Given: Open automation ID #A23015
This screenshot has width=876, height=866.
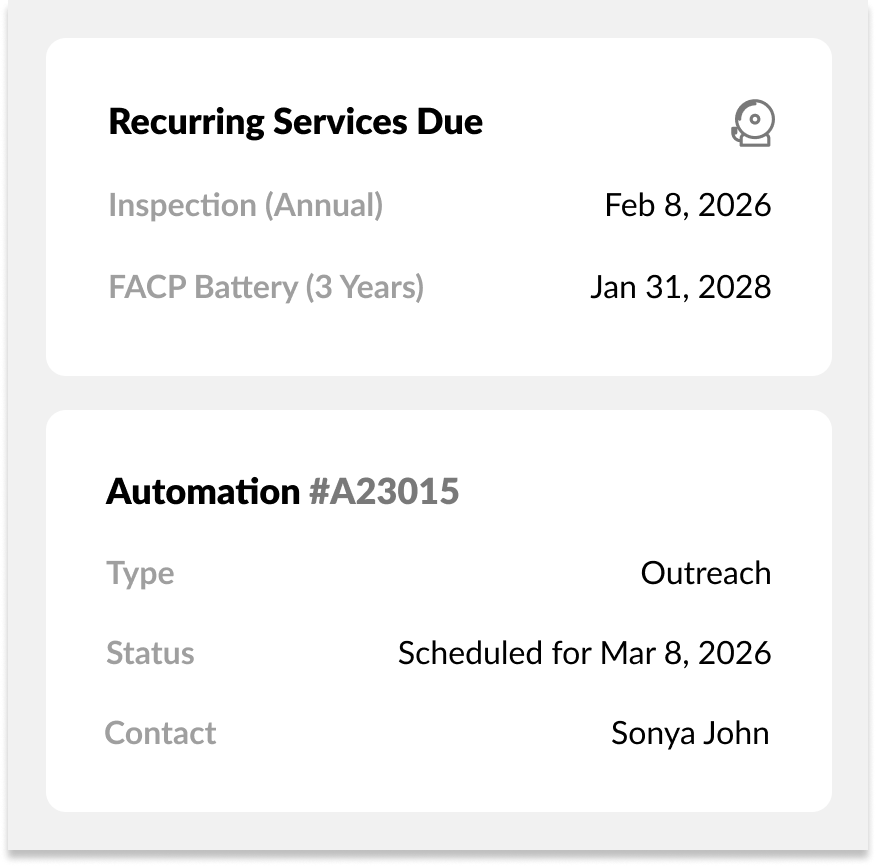Looking at the screenshot, I should click(x=384, y=492).
